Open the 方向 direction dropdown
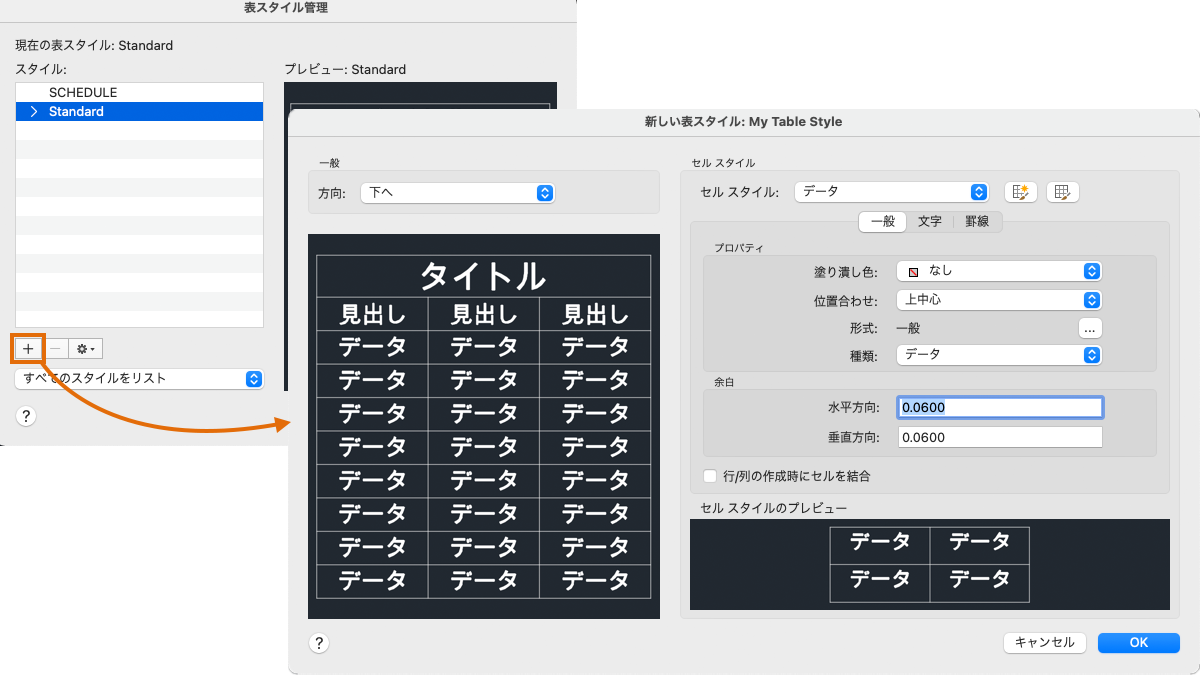This screenshot has height=675, width=1200. [x=458, y=193]
